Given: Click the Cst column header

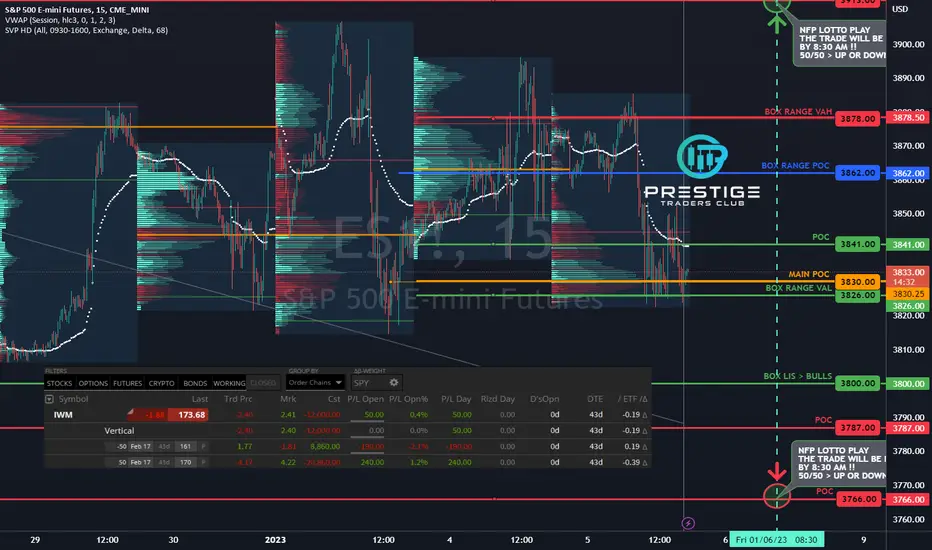Looking at the screenshot, I should [x=334, y=399].
